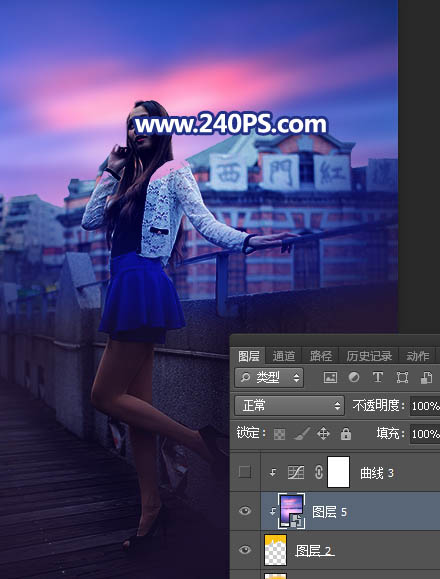Toggle lock position move icon
Screen dimensions: 440x579
[x=323, y=434]
